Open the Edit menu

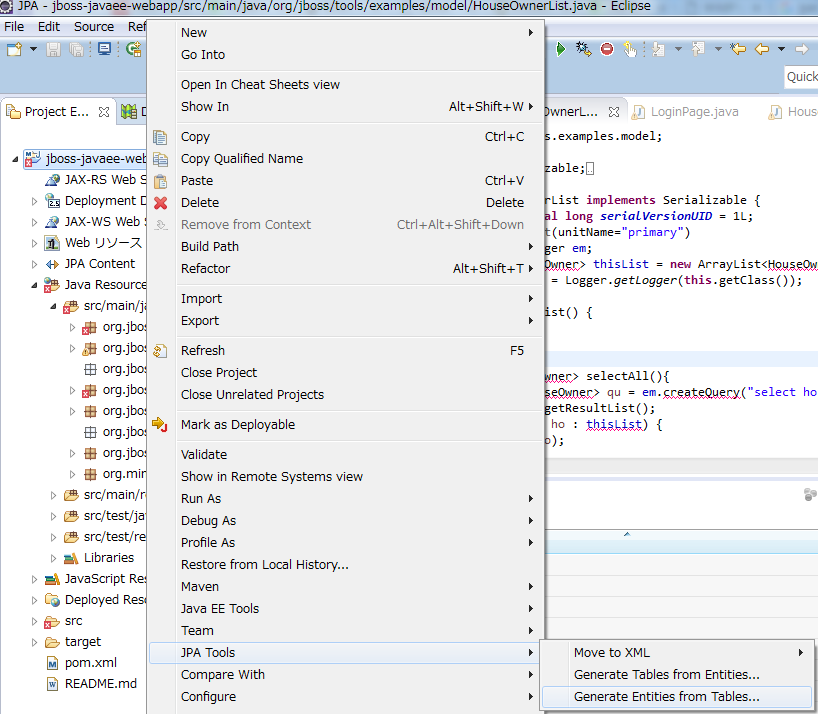[x=49, y=27]
